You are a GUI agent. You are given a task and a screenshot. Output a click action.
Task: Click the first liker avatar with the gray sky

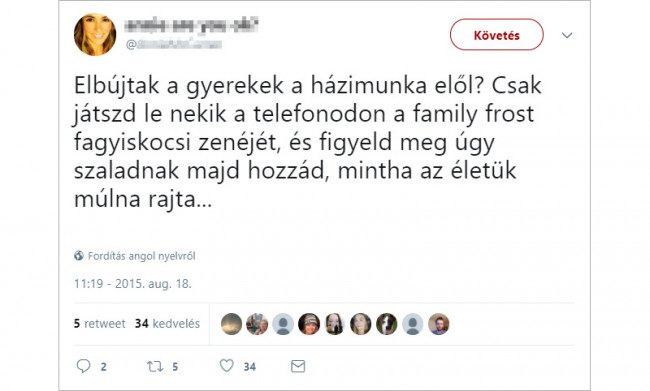pos(231,324)
